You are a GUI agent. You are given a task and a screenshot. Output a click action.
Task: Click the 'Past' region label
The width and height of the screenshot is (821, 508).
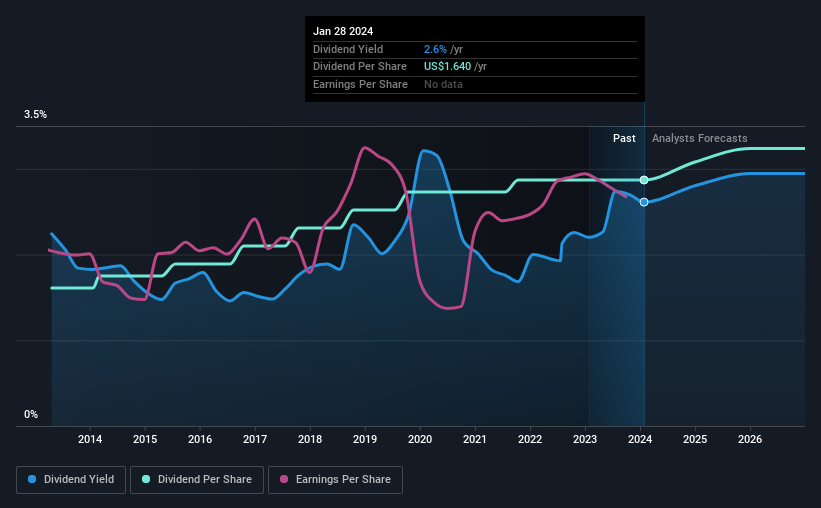pos(624,138)
